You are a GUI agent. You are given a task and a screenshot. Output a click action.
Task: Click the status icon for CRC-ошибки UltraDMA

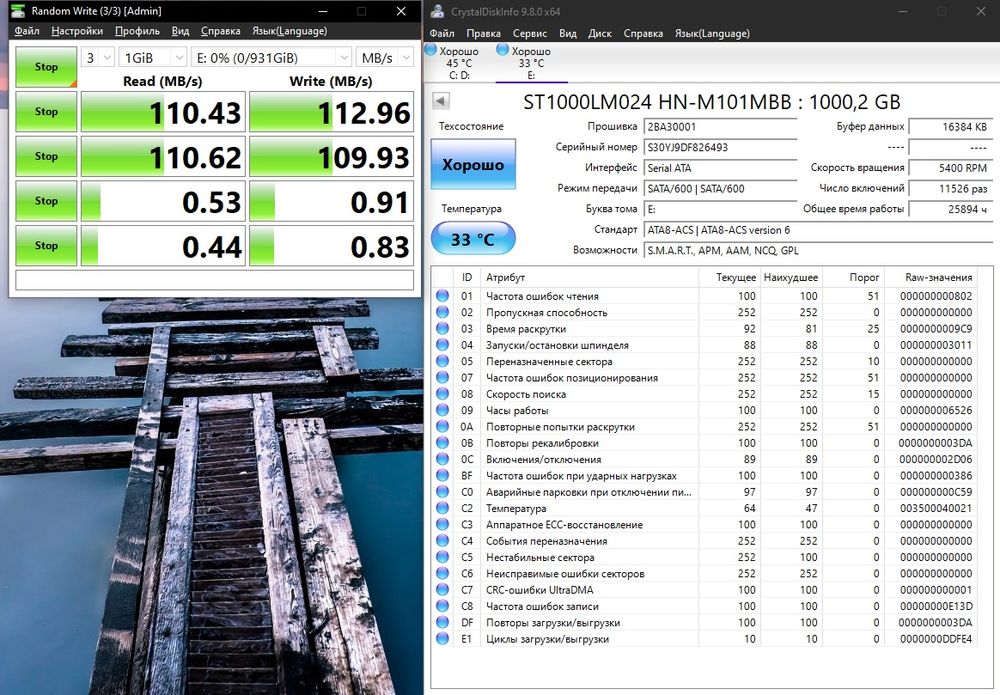(442, 590)
